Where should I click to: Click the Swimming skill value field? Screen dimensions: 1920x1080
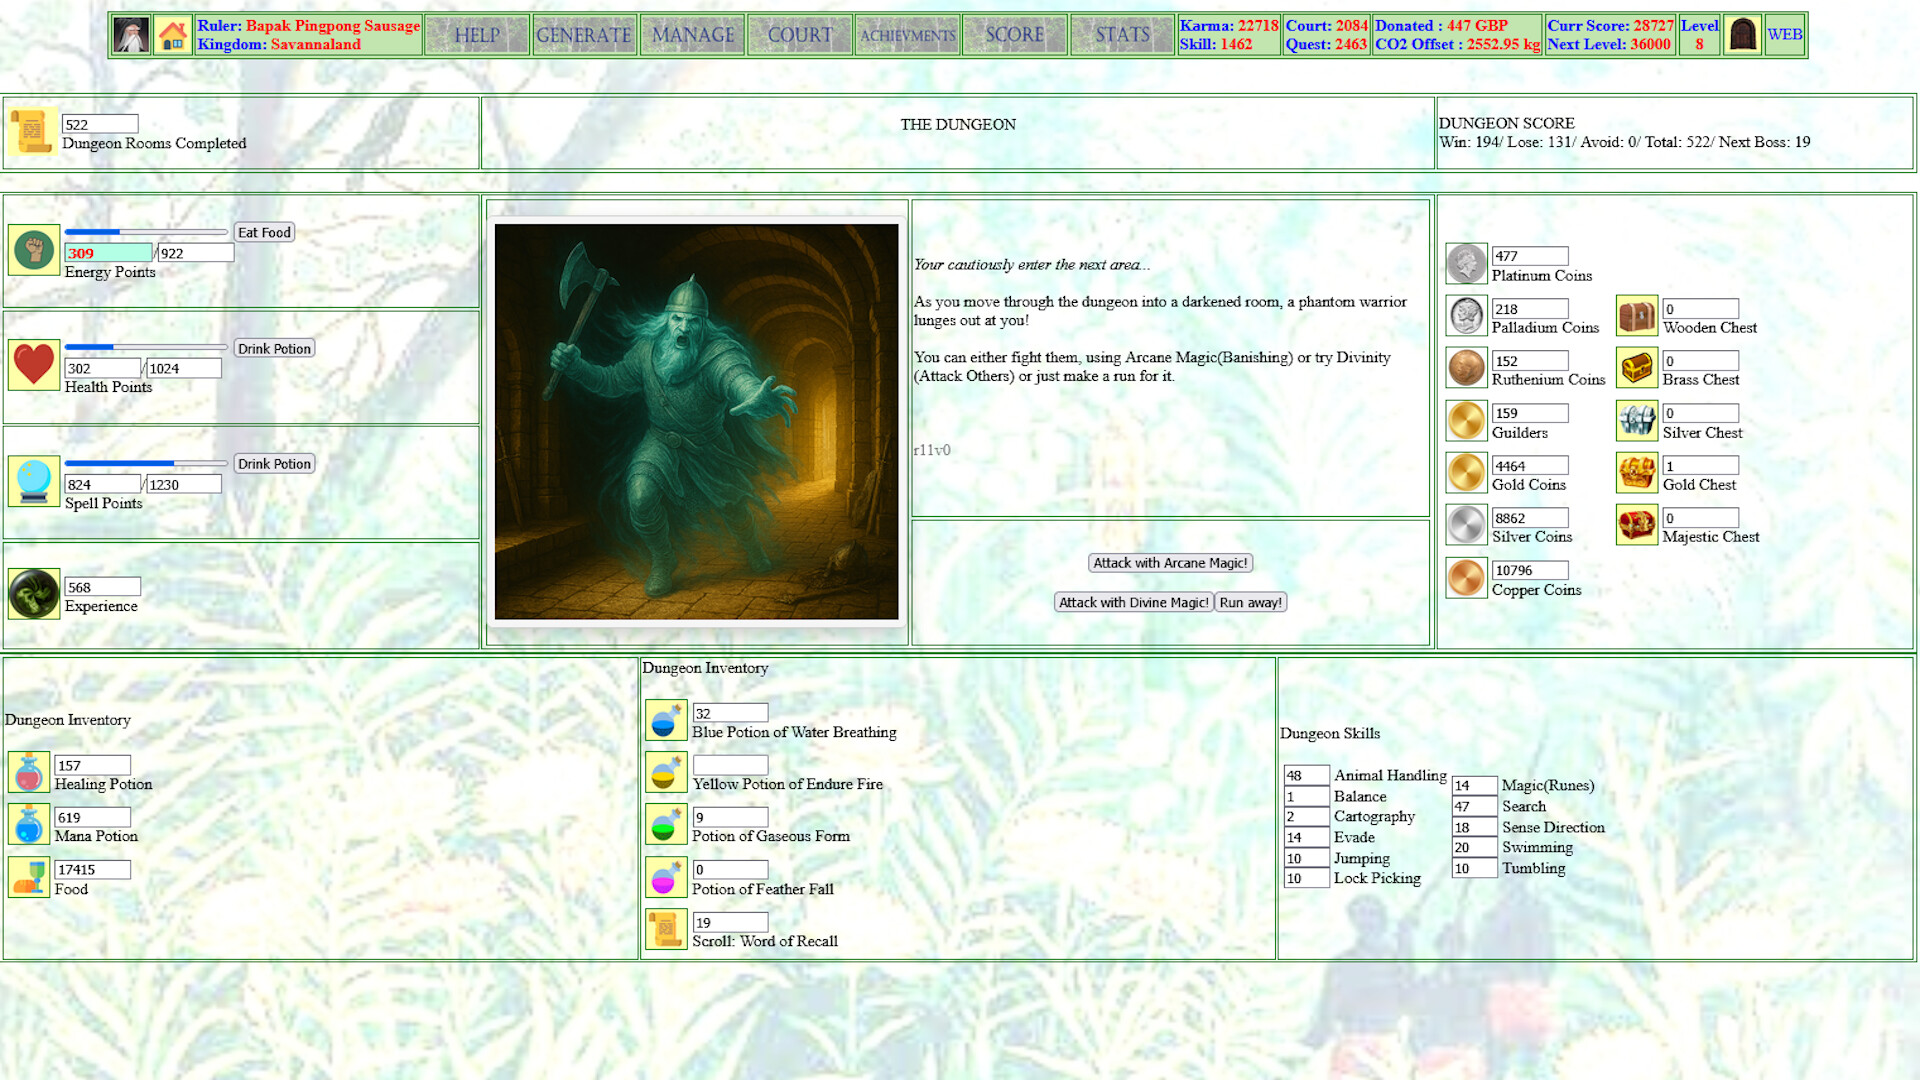tap(1474, 847)
